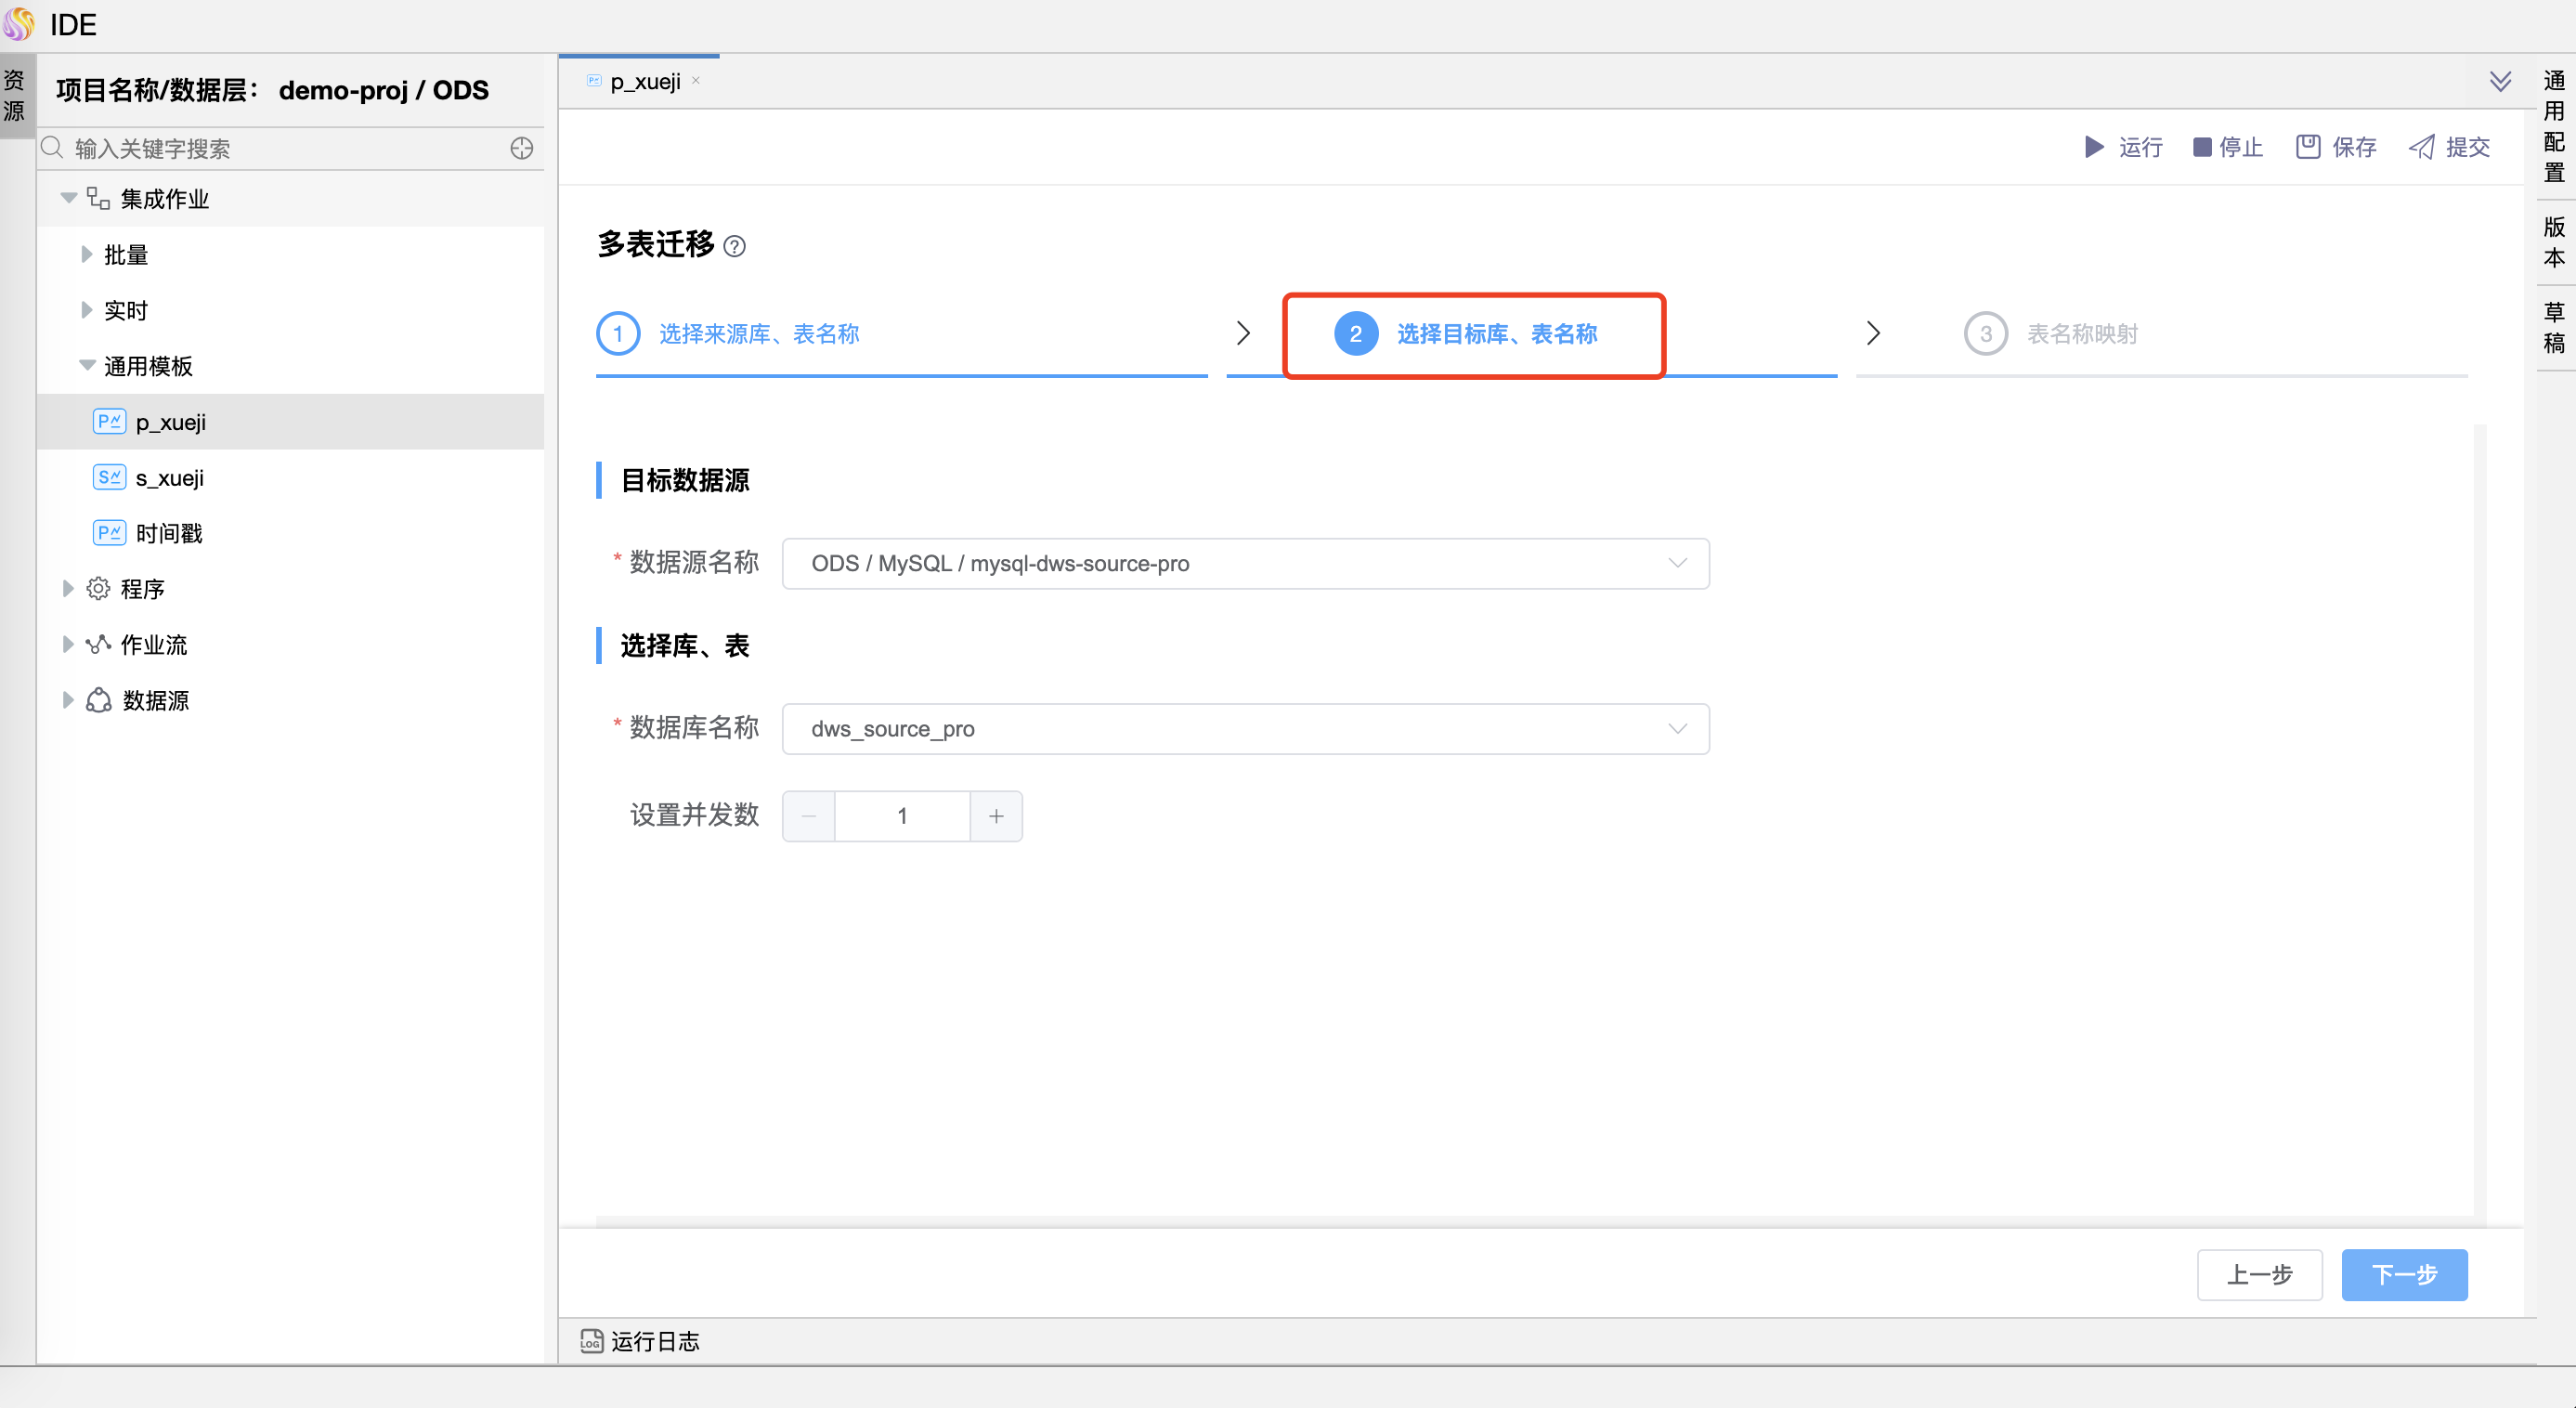Increase concurrency with the plus stepper
Viewport: 2576px width, 1408px height.
(996, 816)
